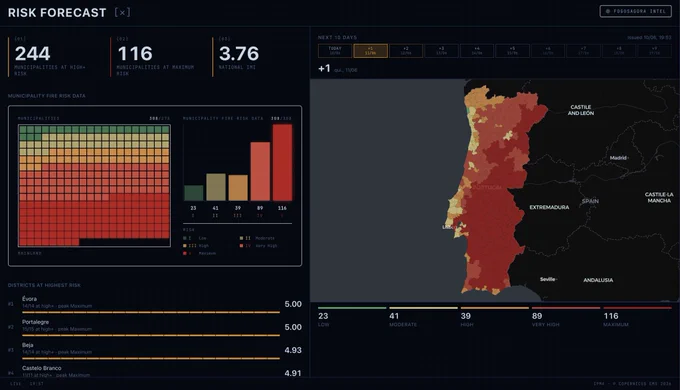Click the 41 MODERATE counter below map
Image resolution: width=680 pixels, height=390 pixels.
click(x=423, y=318)
